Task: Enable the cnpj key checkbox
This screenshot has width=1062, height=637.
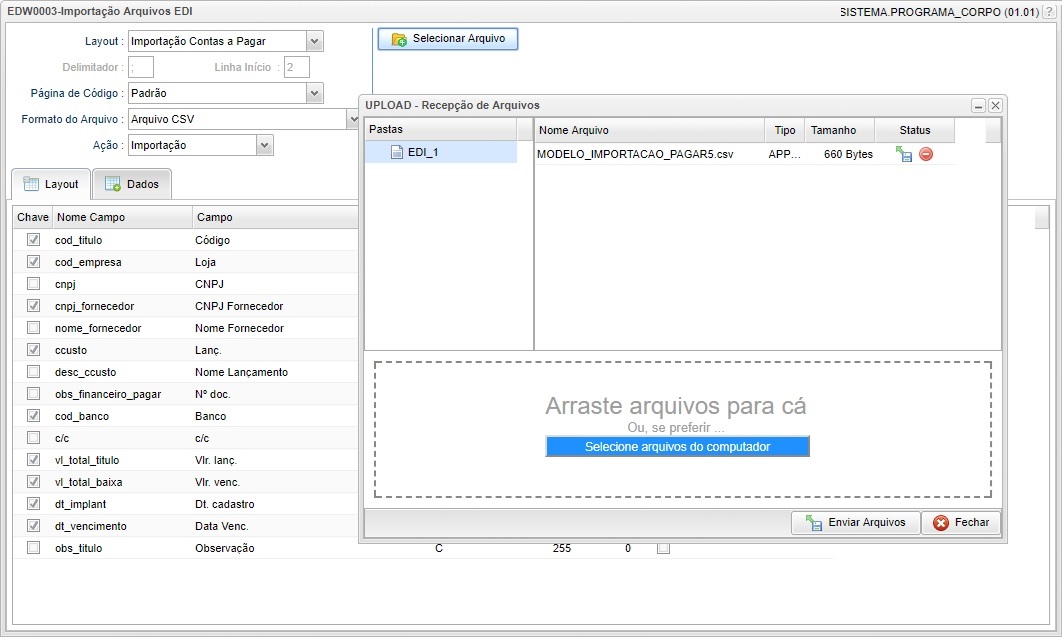Action: pyautogui.click(x=33, y=283)
